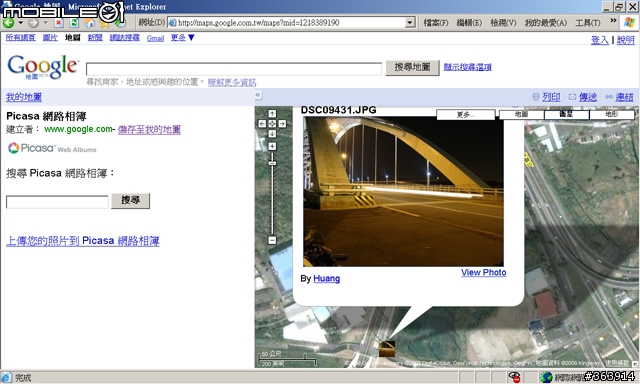Click the map zoom slider handle
The width and height of the screenshot is (640, 384).
point(272,163)
